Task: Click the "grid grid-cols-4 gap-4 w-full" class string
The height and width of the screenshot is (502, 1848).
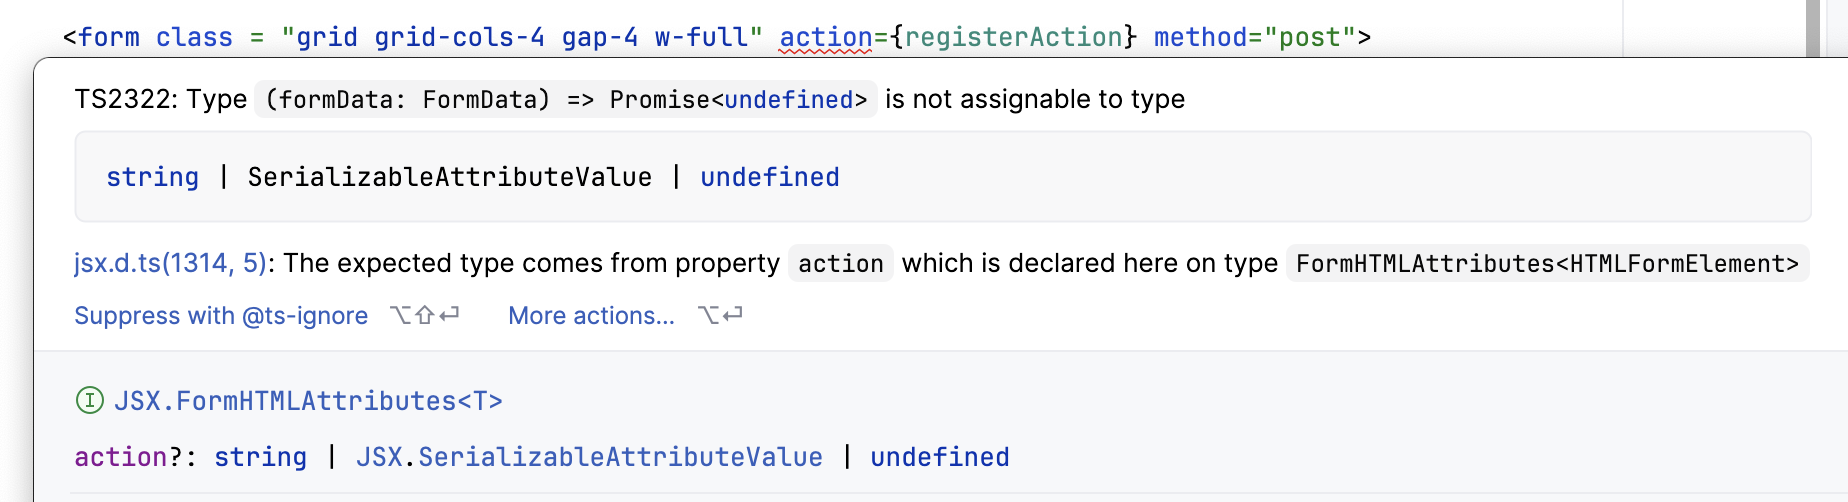Action: pyautogui.click(x=521, y=38)
